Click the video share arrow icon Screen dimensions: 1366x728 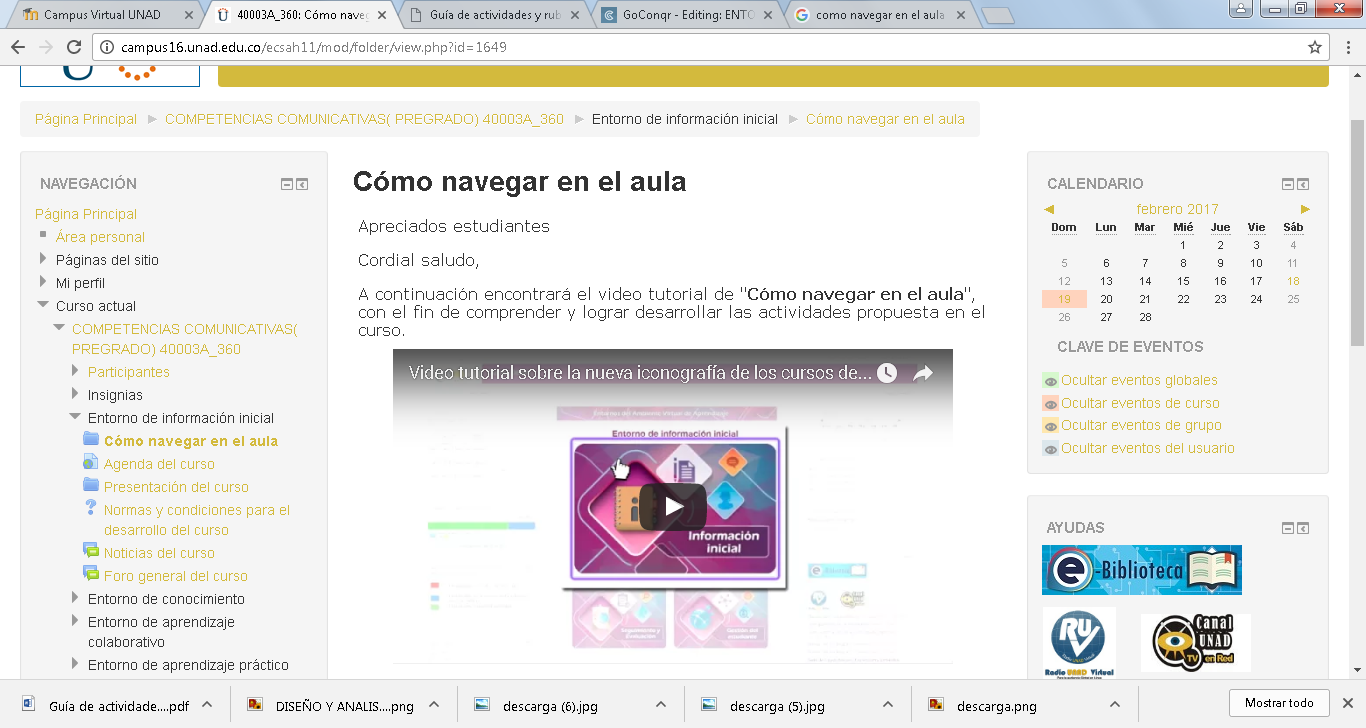pos(922,373)
